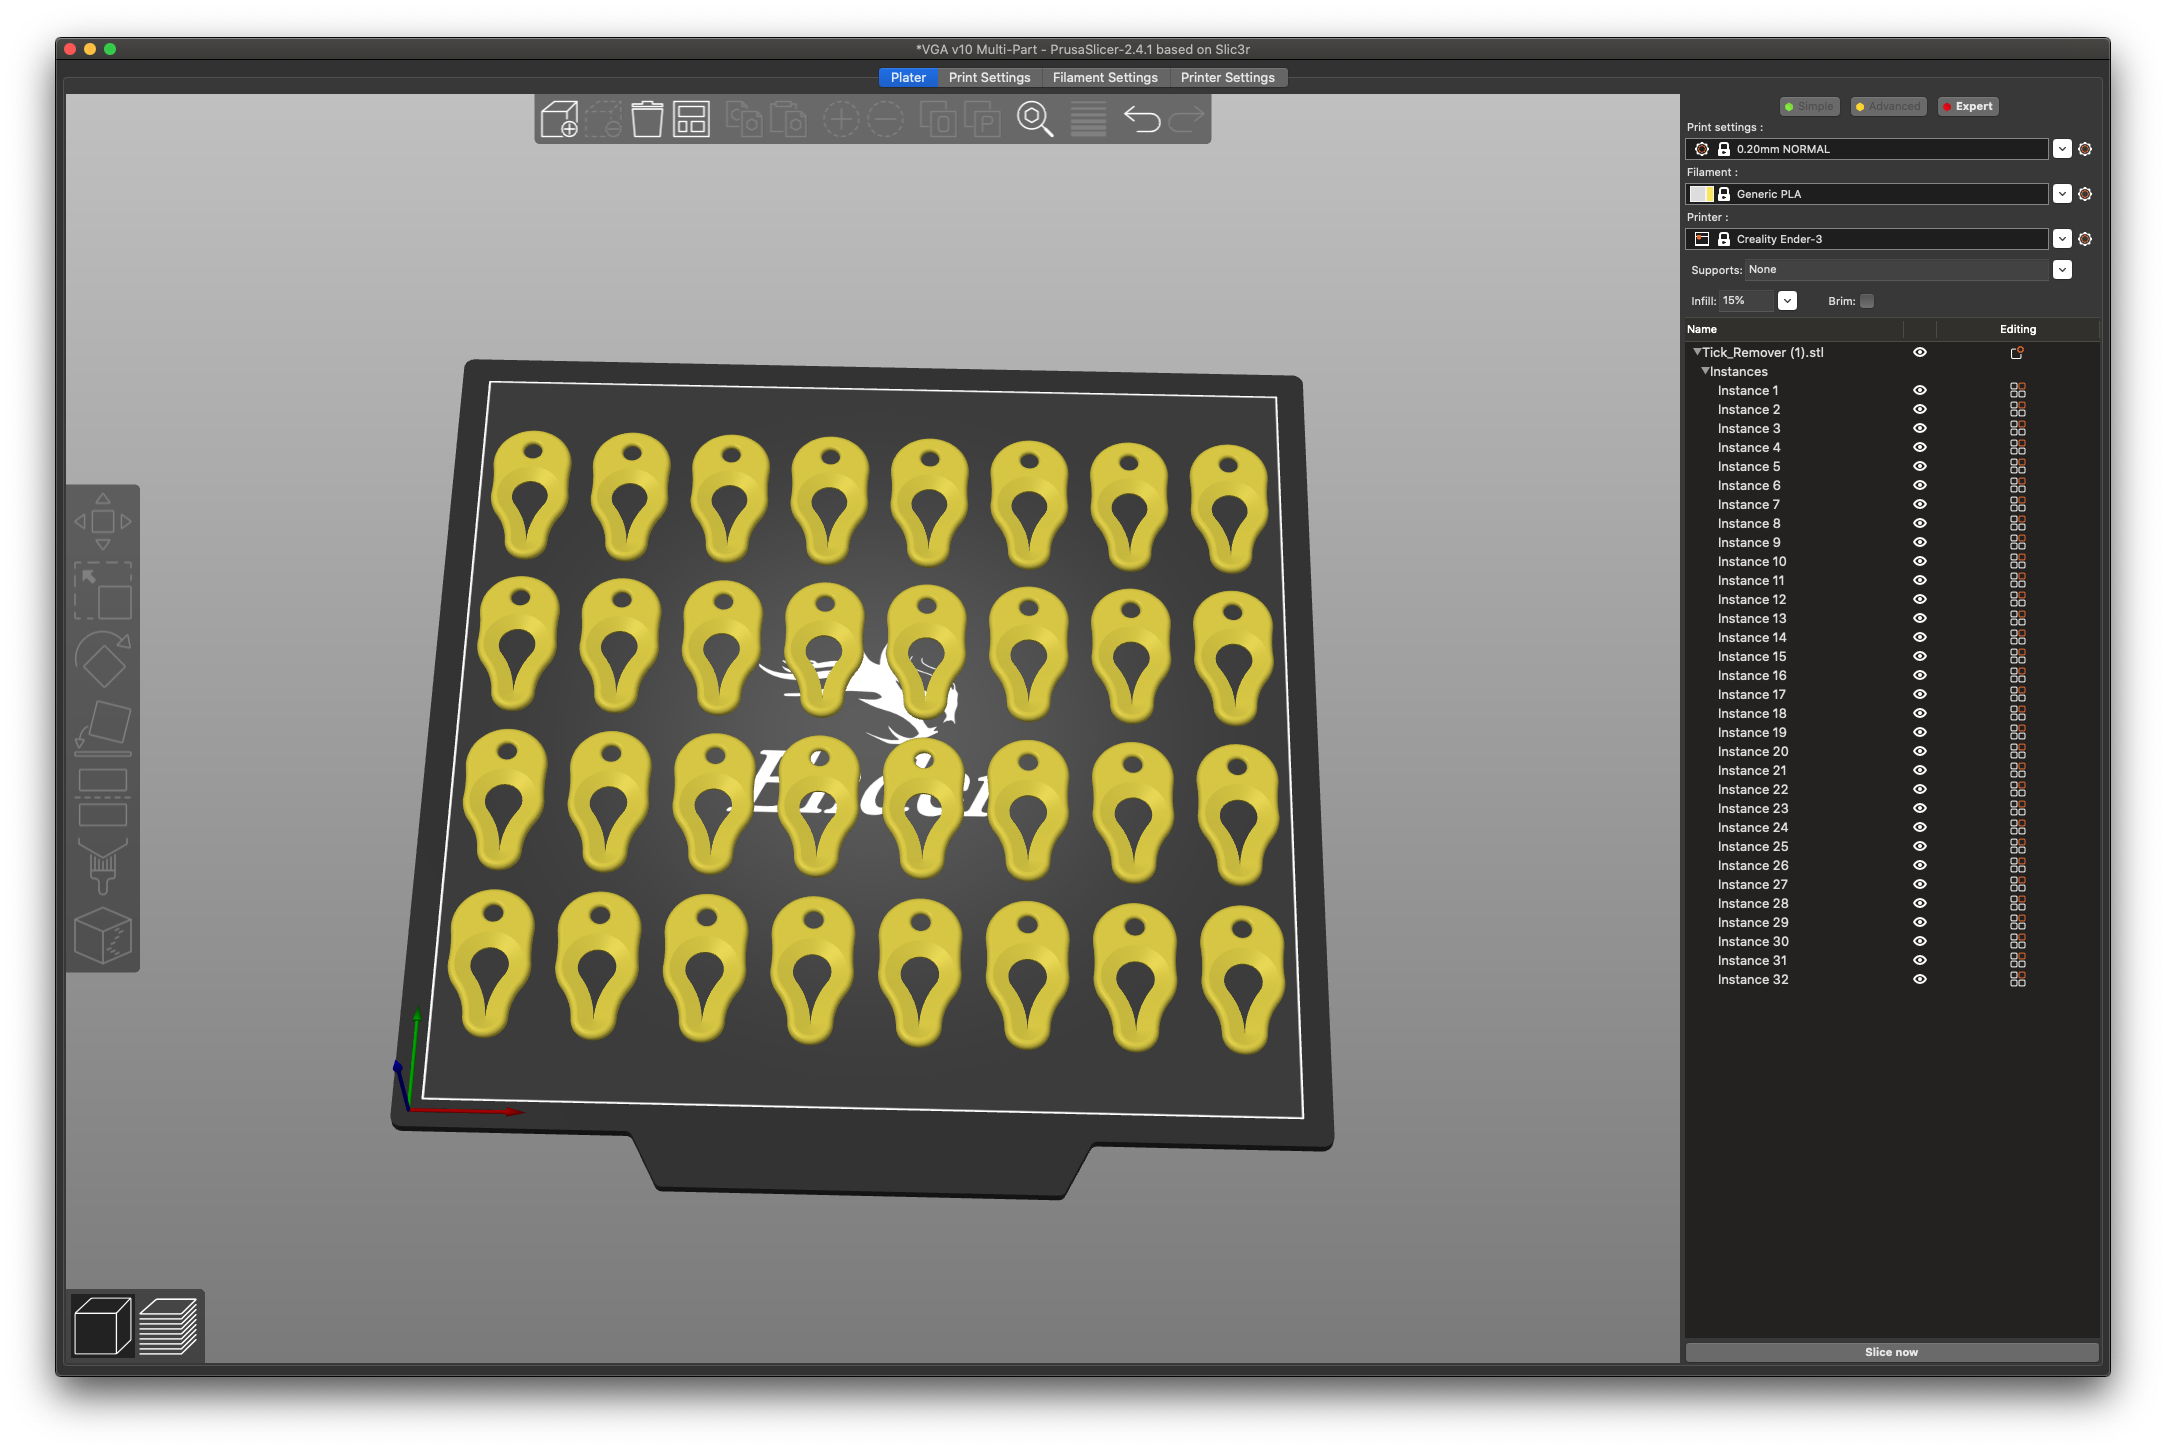Collapse the Instances tree group
The width and height of the screenshot is (2166, 1450).
(1705, 371)
